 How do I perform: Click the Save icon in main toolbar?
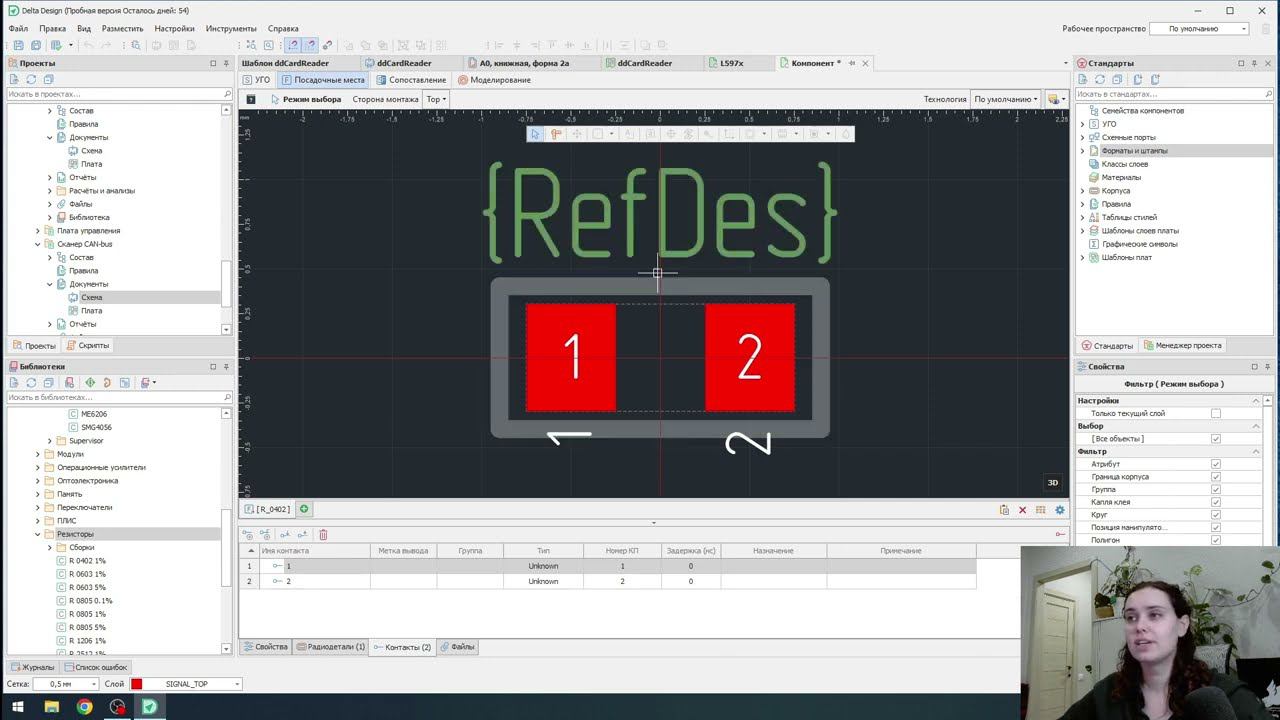click(x=19, y=45)
